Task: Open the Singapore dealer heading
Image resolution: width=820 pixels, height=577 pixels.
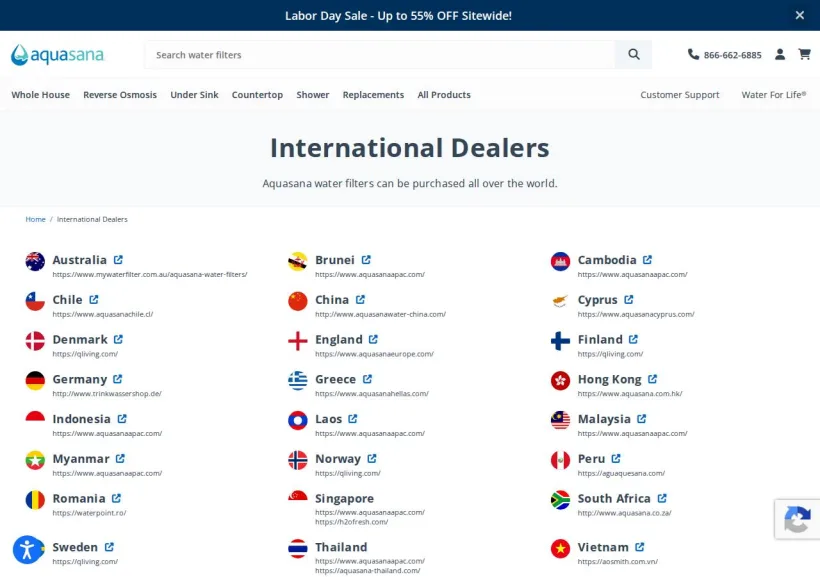Action: click(x=345, y=498)
